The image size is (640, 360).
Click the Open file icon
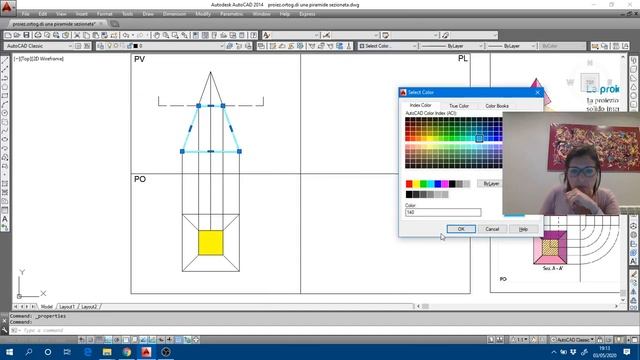tap(17, 36)
